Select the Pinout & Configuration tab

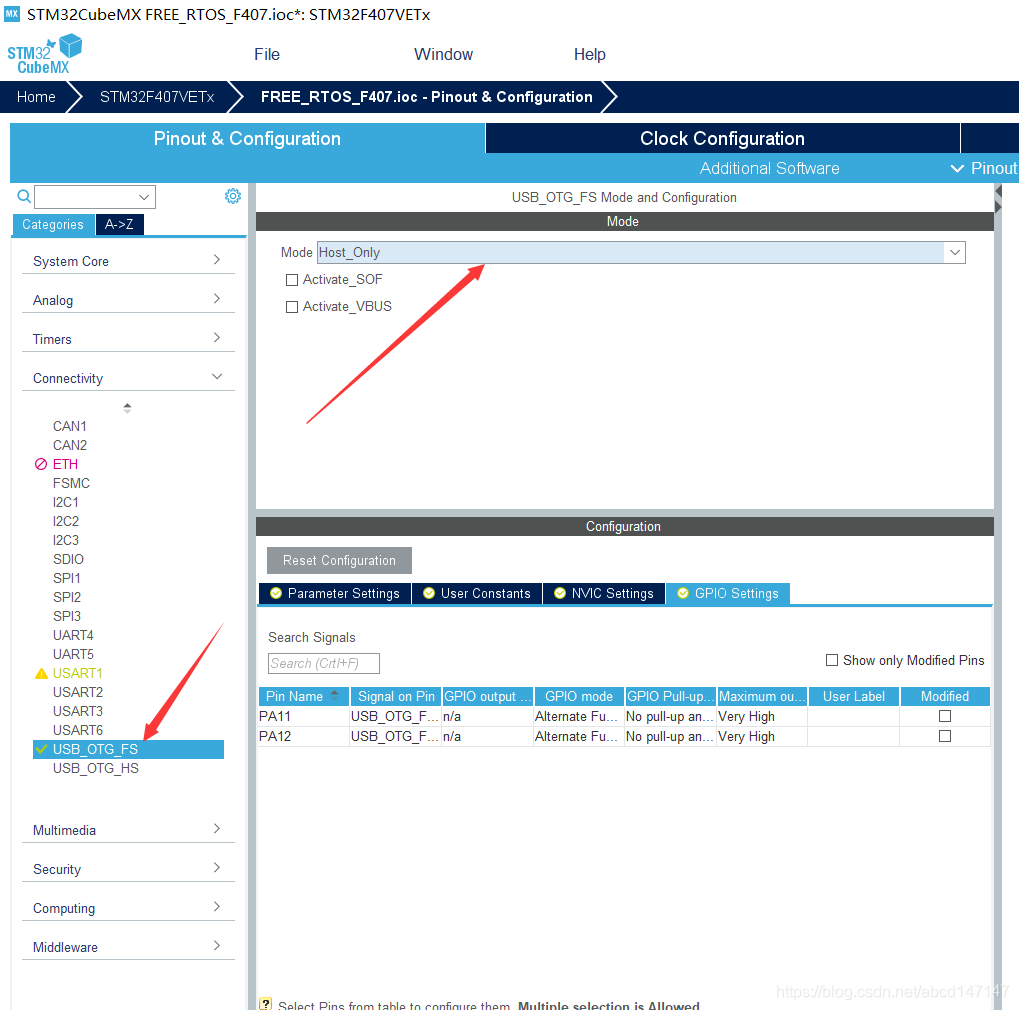[247, 138]
